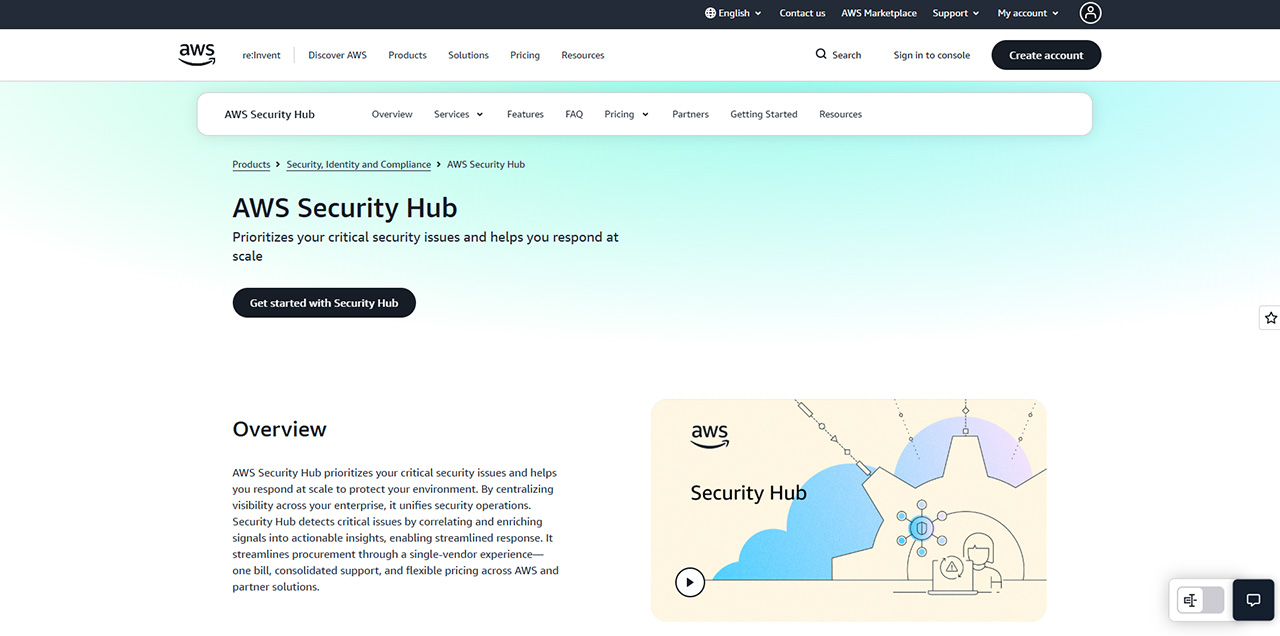Expand the Pricing dropdown in the Security Hub nav
Image resolution: width=1280 pixels, height=636 pixels.
[x=626, y=114]
